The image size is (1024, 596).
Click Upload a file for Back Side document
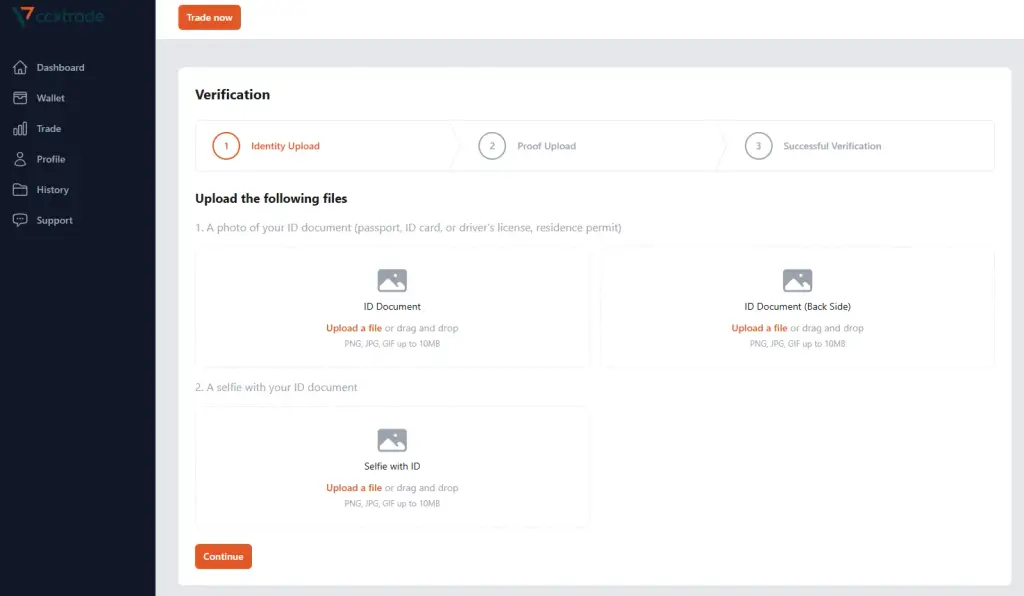click(x=760, y=328)
